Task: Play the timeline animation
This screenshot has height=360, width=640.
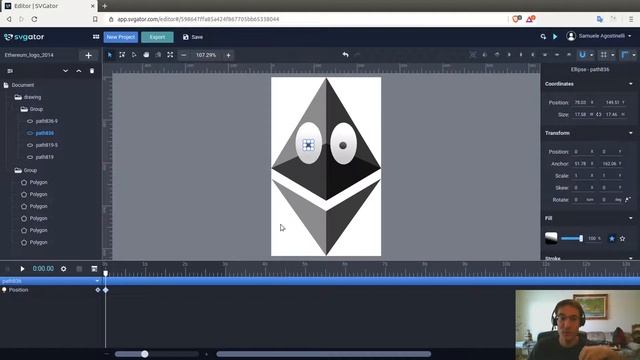Action: click(x=22, y=269)
